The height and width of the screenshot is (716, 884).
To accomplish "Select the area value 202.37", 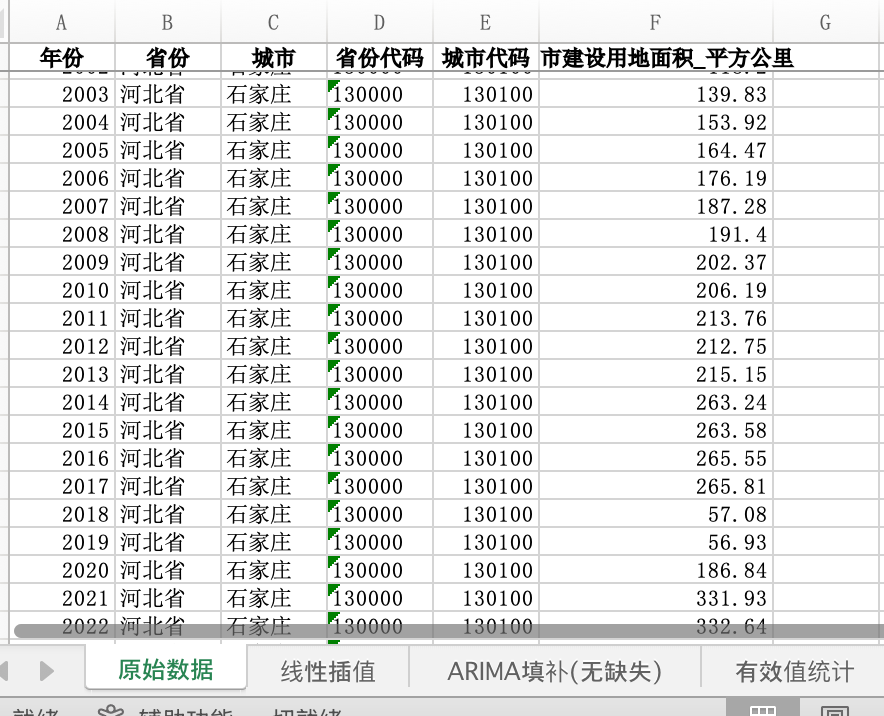I will click(656, 262).
